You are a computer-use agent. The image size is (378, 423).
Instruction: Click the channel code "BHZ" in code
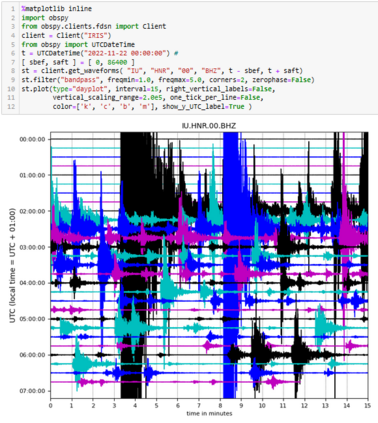click(211, 71)
